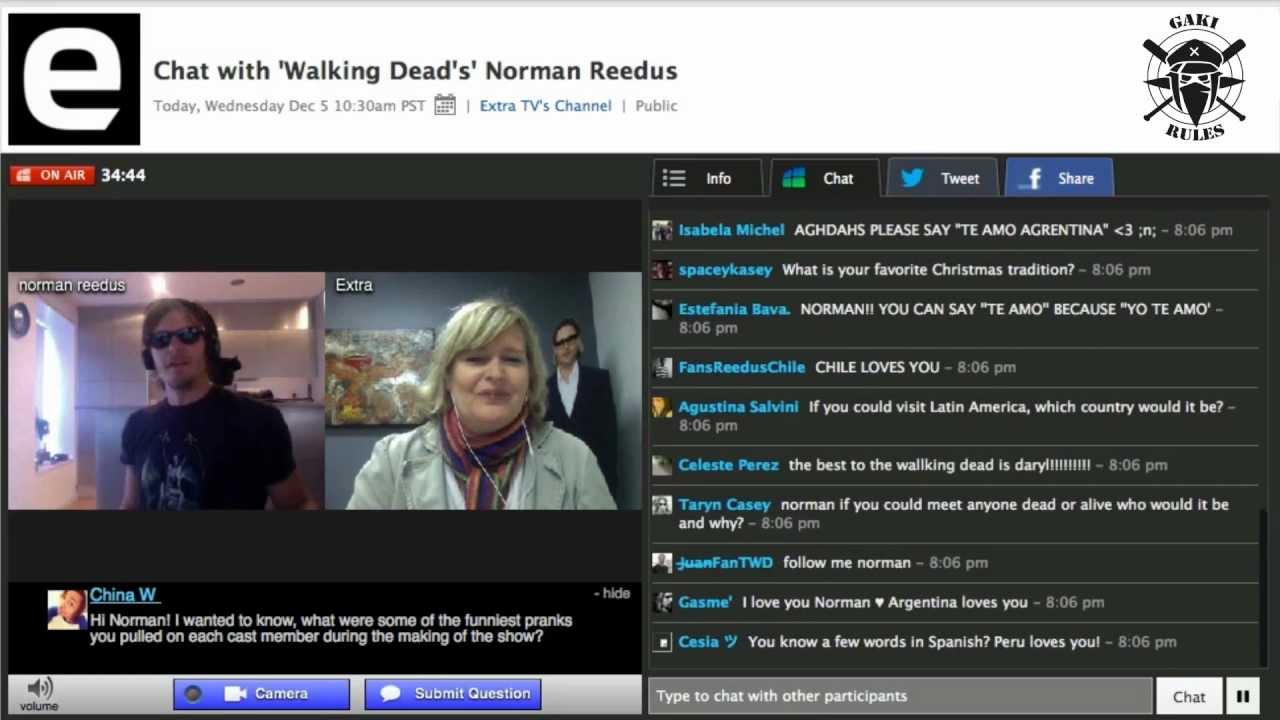The height and width of the screenshot is (720, 1280).
Task: Click the Submit Question button
Action: [453, 694]
